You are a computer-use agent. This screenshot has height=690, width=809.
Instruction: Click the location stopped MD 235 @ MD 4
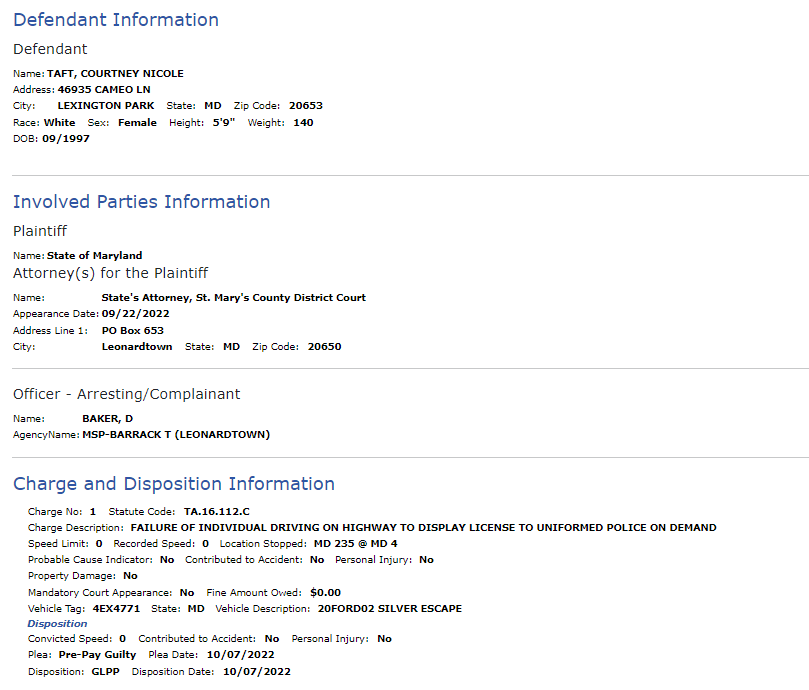click(355, 543)
